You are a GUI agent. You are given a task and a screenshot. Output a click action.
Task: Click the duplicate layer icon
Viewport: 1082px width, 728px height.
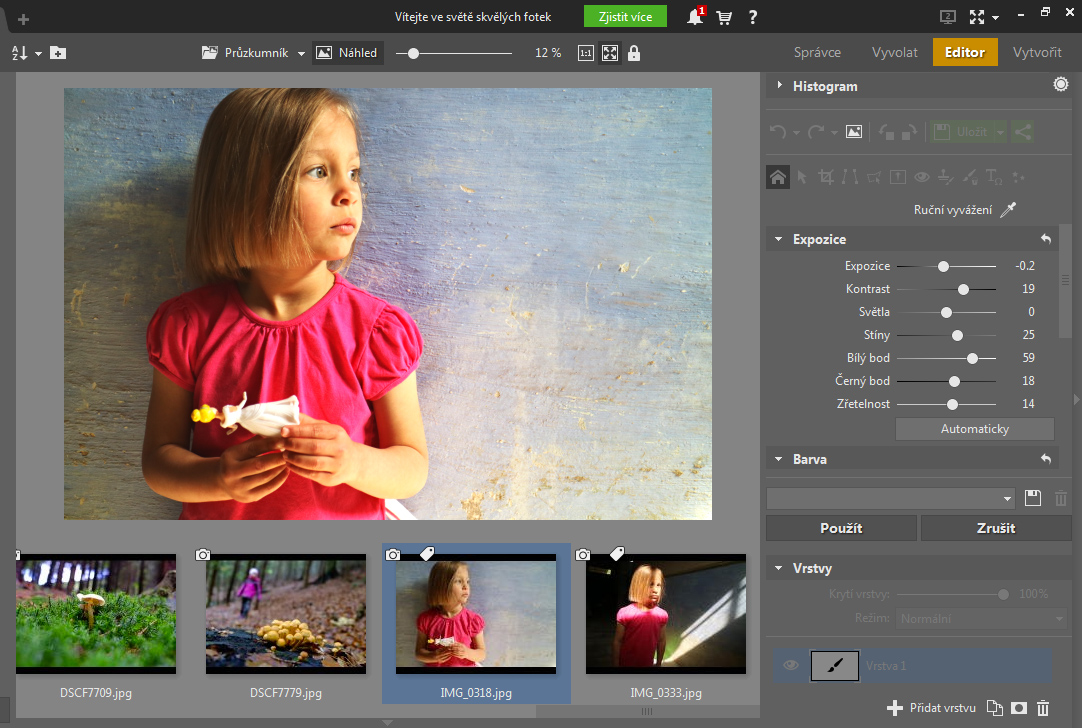pos(994,708)
